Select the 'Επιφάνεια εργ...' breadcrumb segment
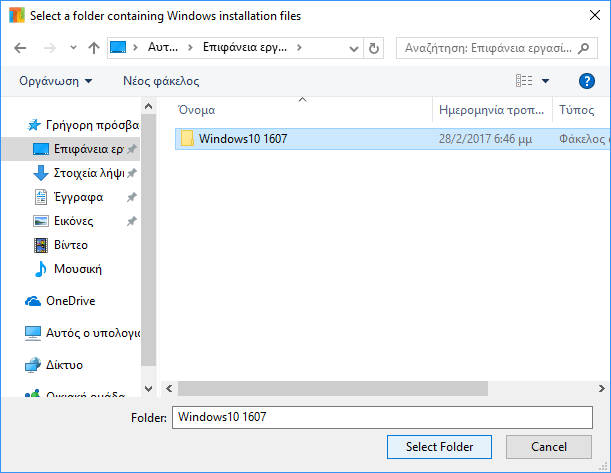The image size is (611, 473). [245, 48]
